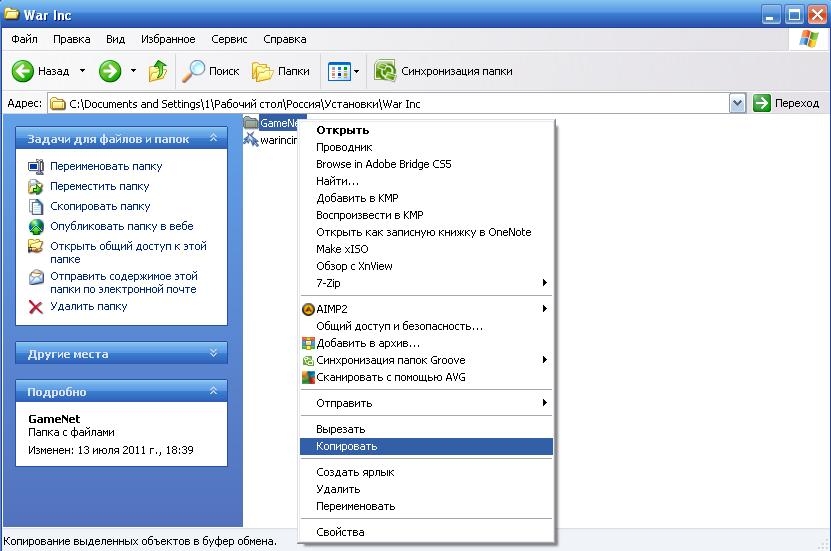Go back using the Назад arrow icon
The height and width of the screenshot is (551, 831).
(22, 71)
